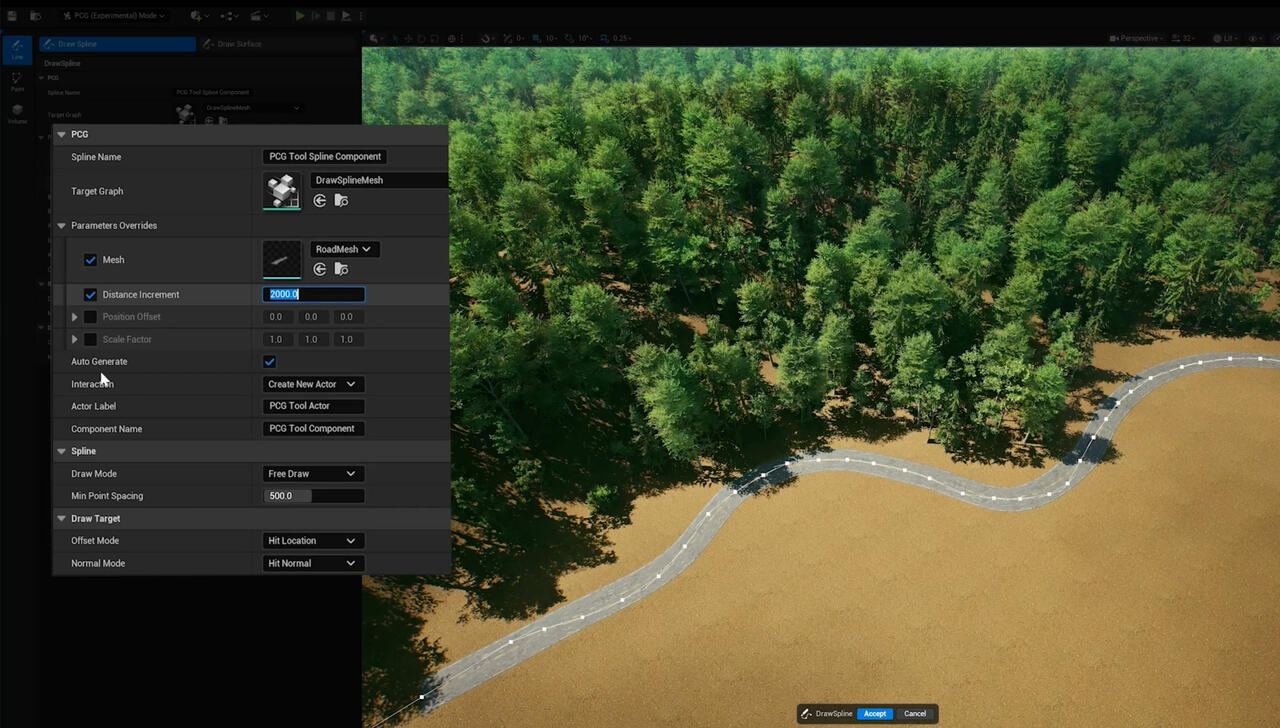Expand the Scale Factor row arrow
Viewport: 1280px width, 728px height.
(x=74, y=340)
